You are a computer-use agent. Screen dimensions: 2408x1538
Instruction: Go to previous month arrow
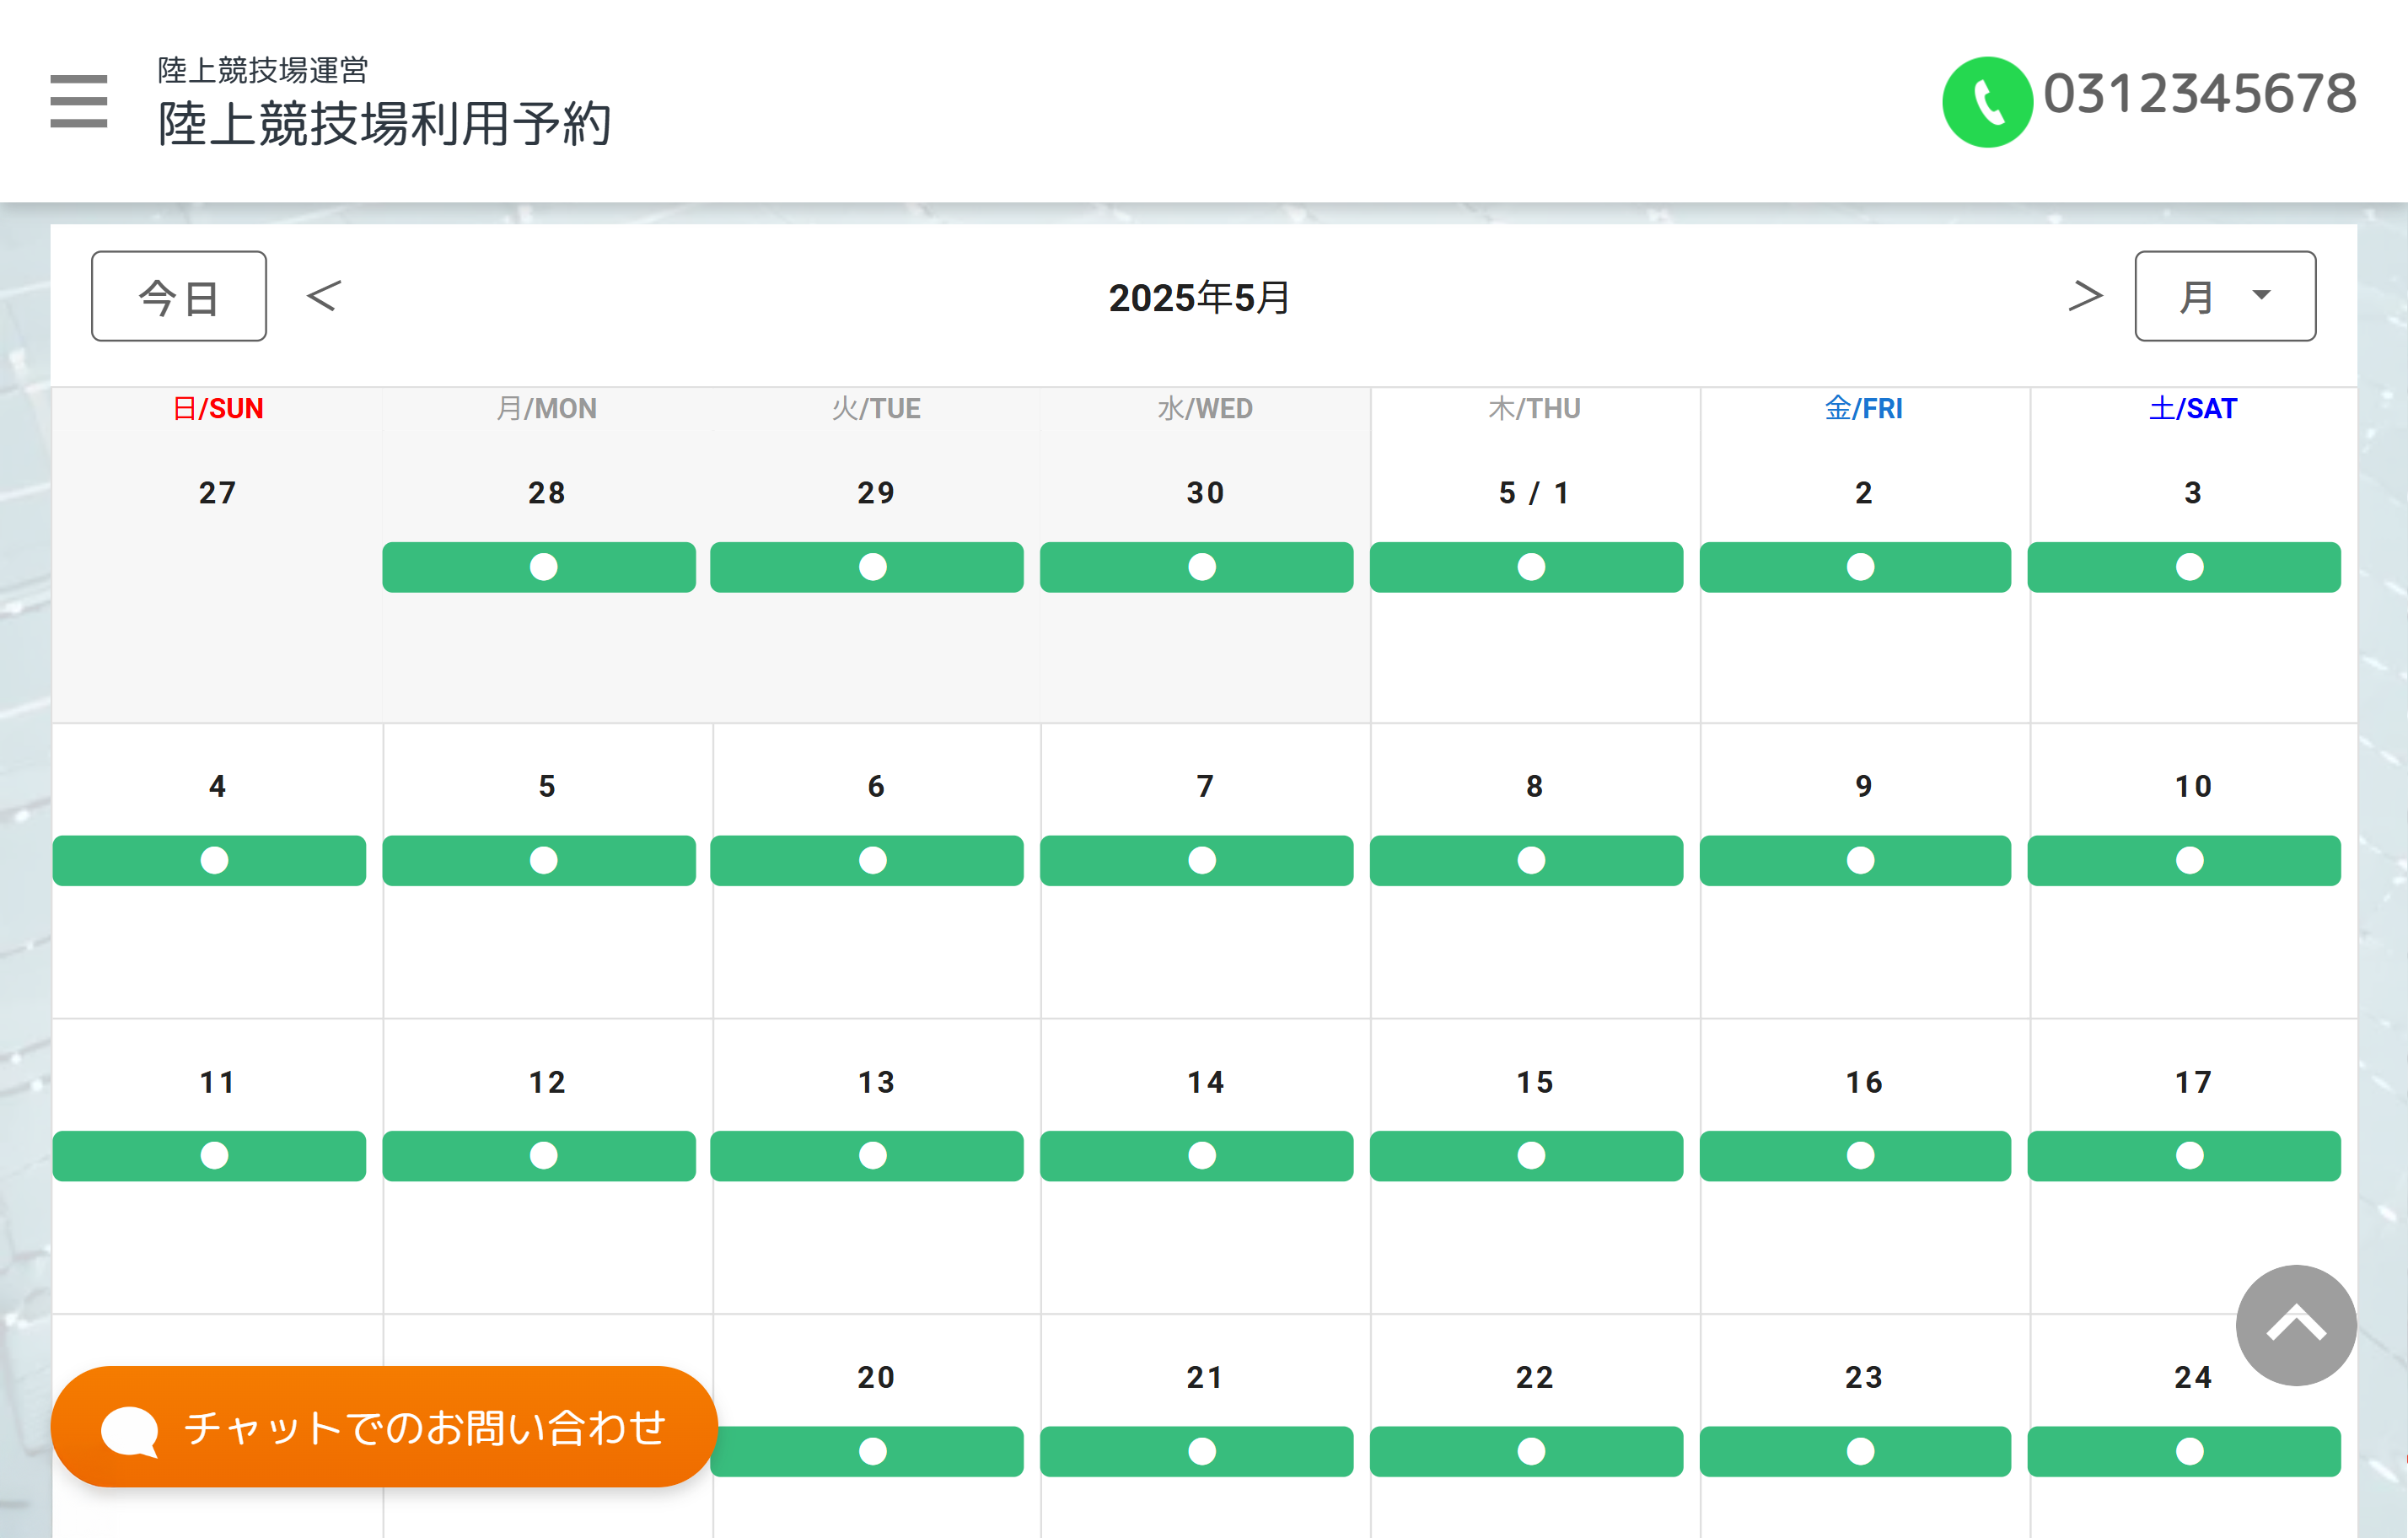pos(323,296)
